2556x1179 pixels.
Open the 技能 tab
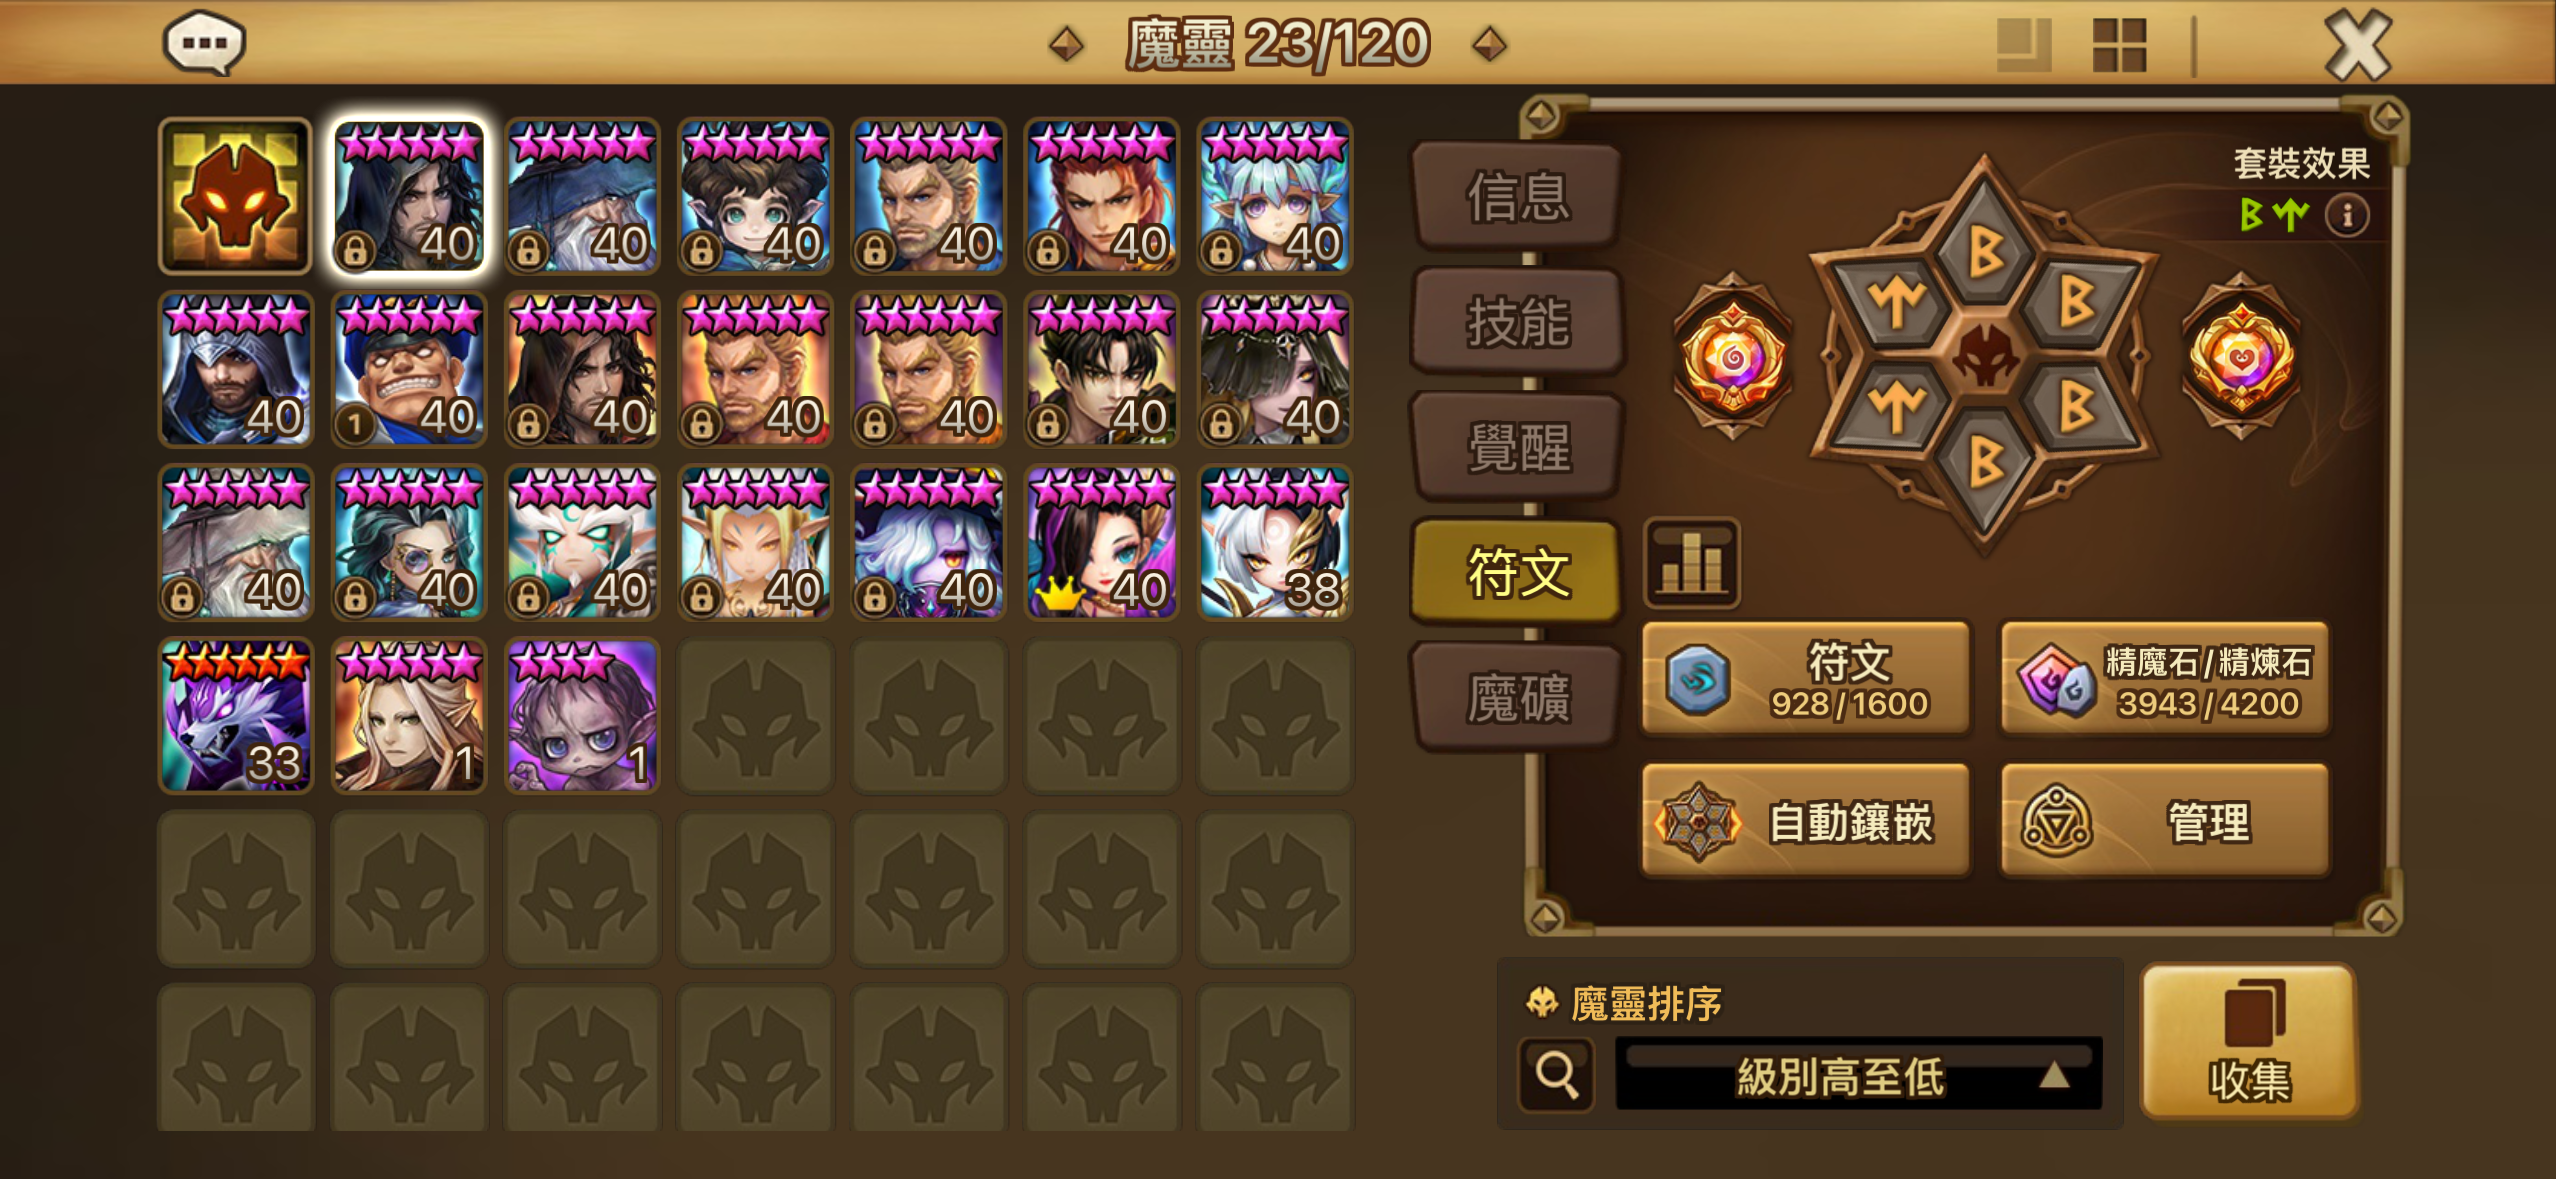[1517, 322]
